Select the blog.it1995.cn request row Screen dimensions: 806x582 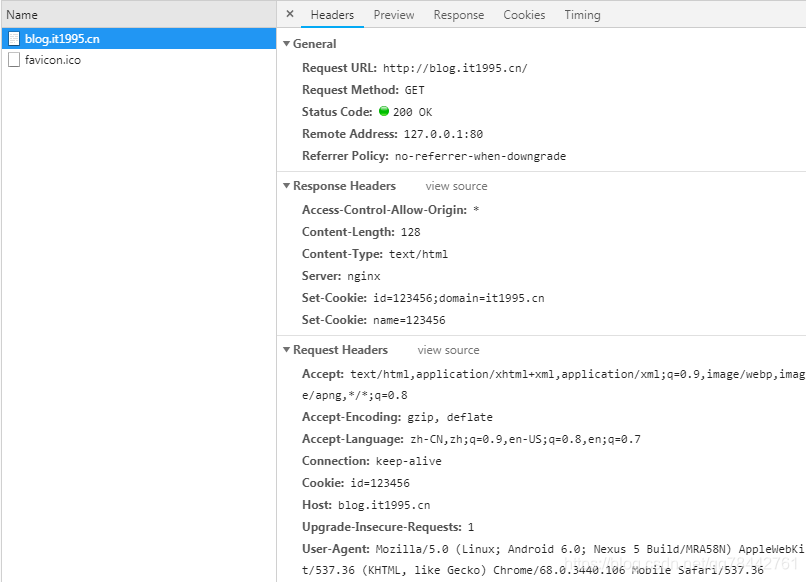[139, 39]
